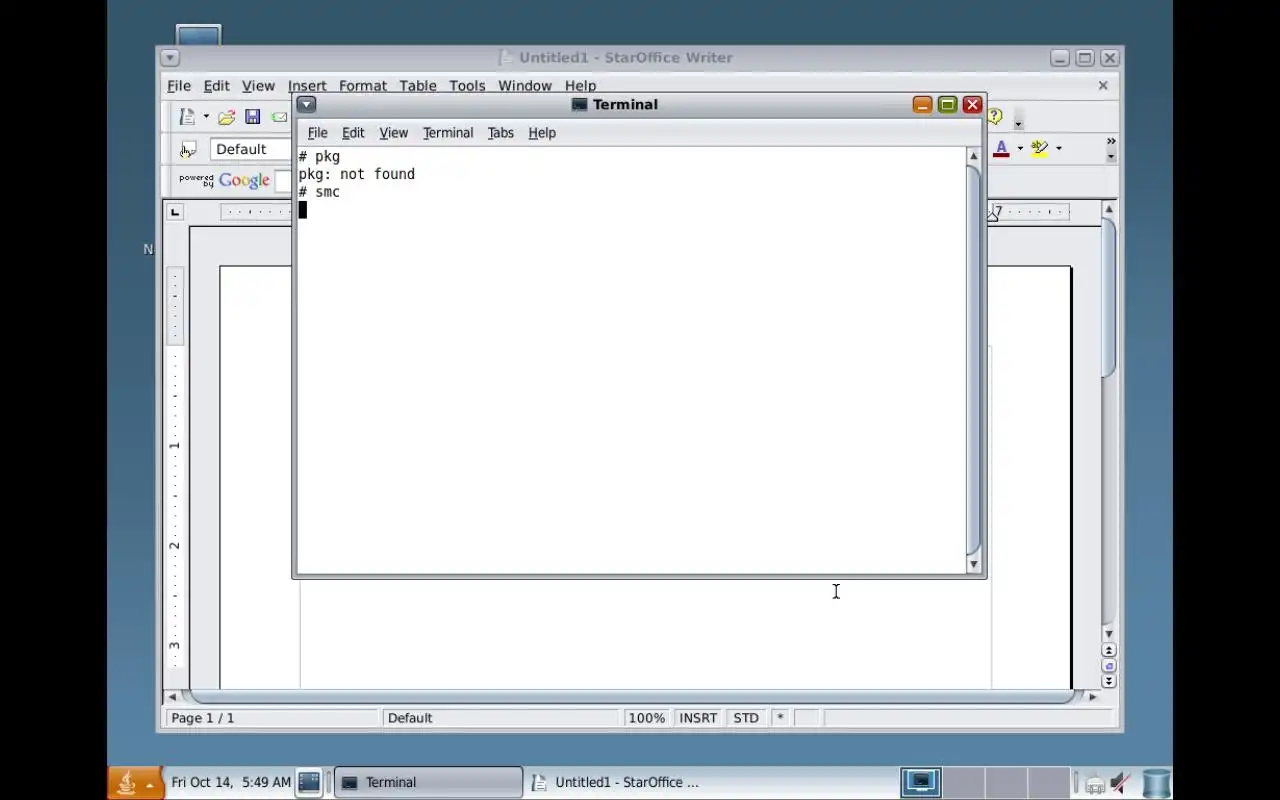Image resolution: width=1280 pixels, height=800 pixels.
Task: Open the Terminal window's View menu
Action: [393, 133]
